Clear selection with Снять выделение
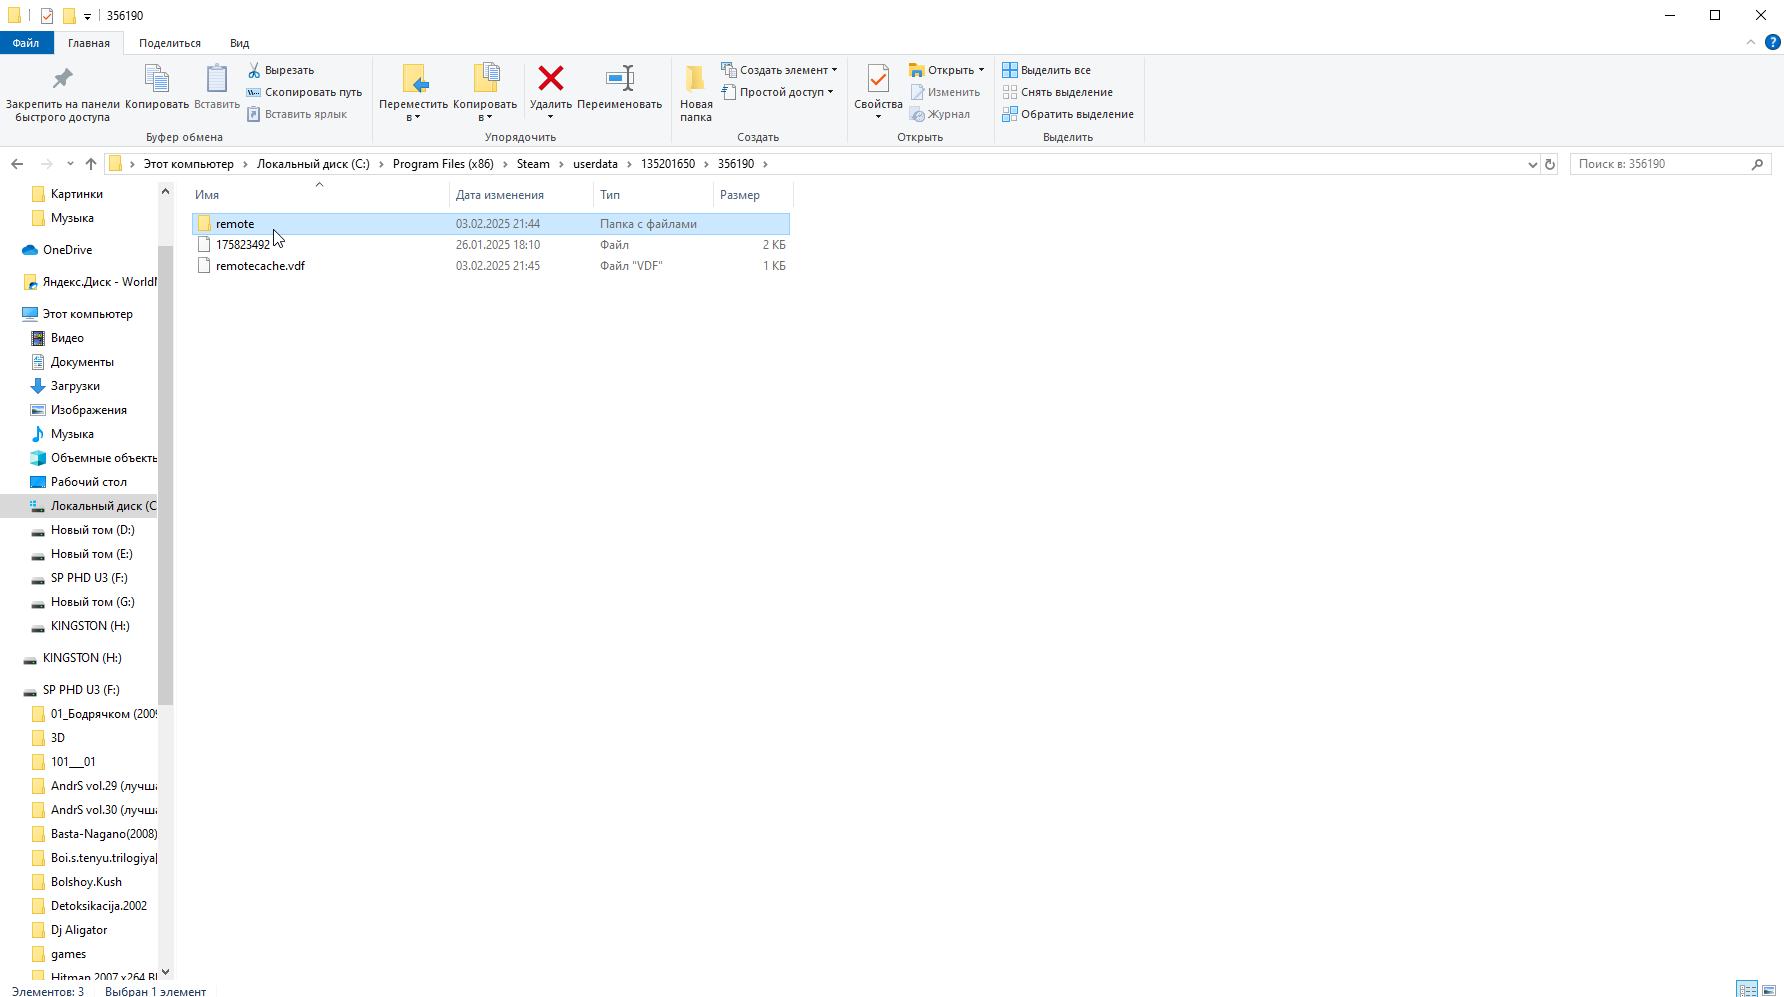Viewport: 1784px width, 997px height. 1058,92
